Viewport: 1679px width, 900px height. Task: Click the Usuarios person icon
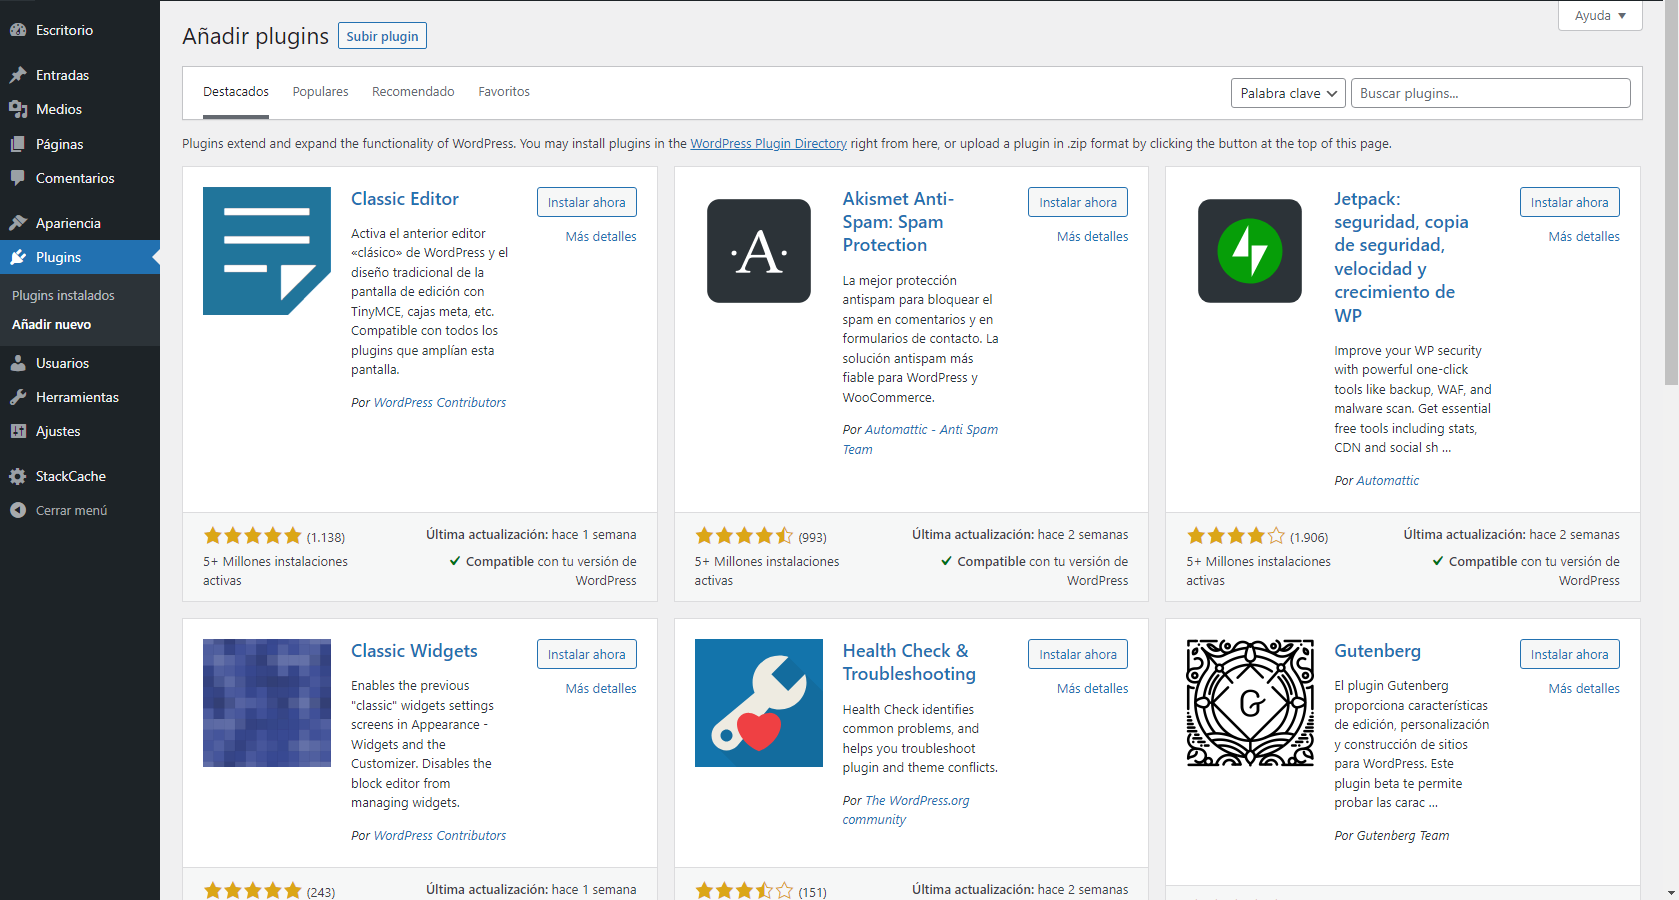[x=18, y=363]
